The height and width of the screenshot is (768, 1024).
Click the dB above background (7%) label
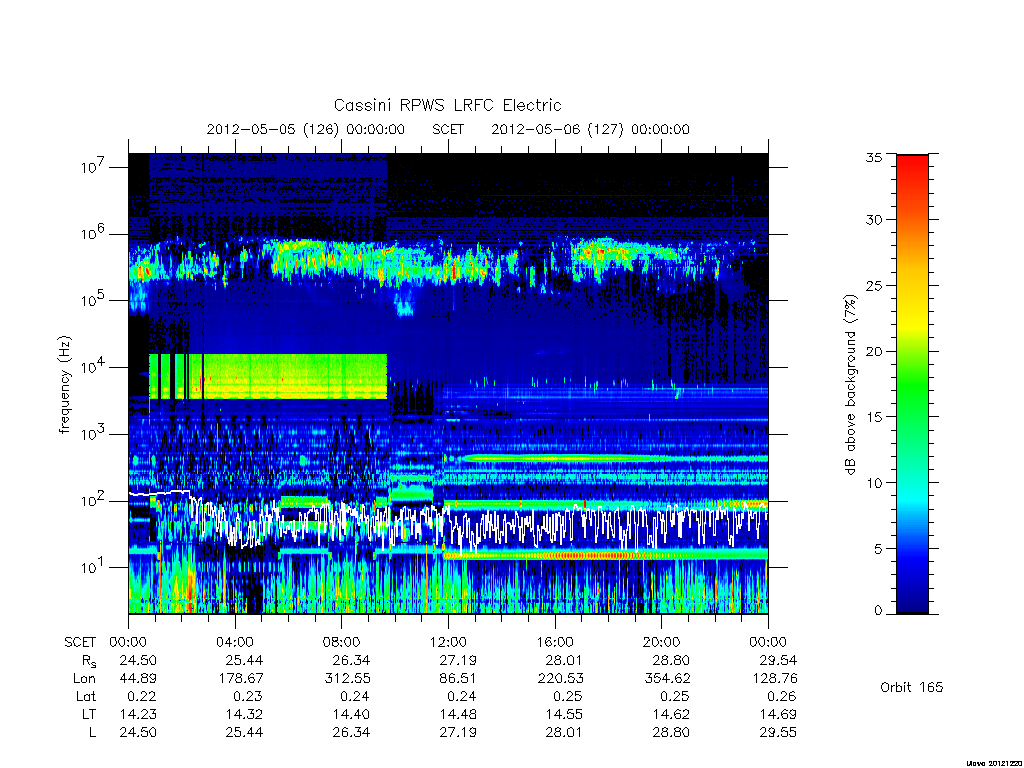point(850,384)
